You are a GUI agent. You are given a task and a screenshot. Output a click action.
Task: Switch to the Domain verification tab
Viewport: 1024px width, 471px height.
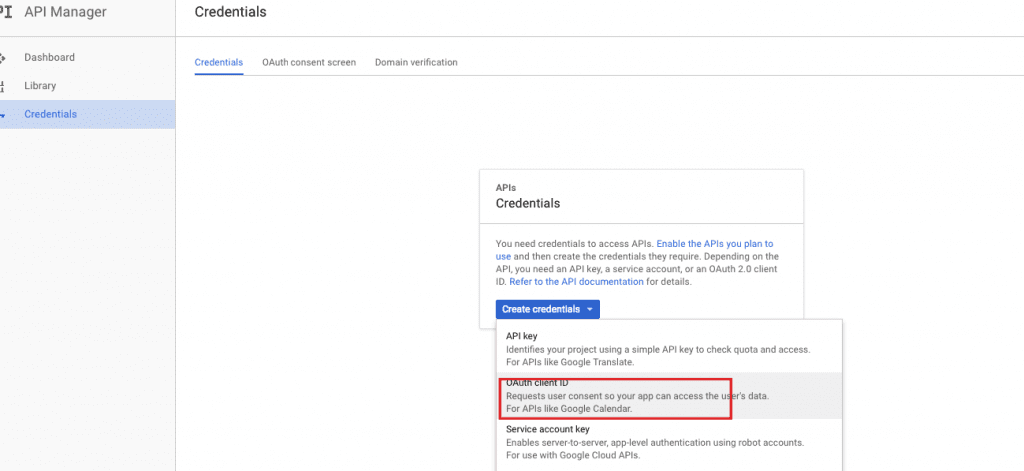tap(416, 63)
